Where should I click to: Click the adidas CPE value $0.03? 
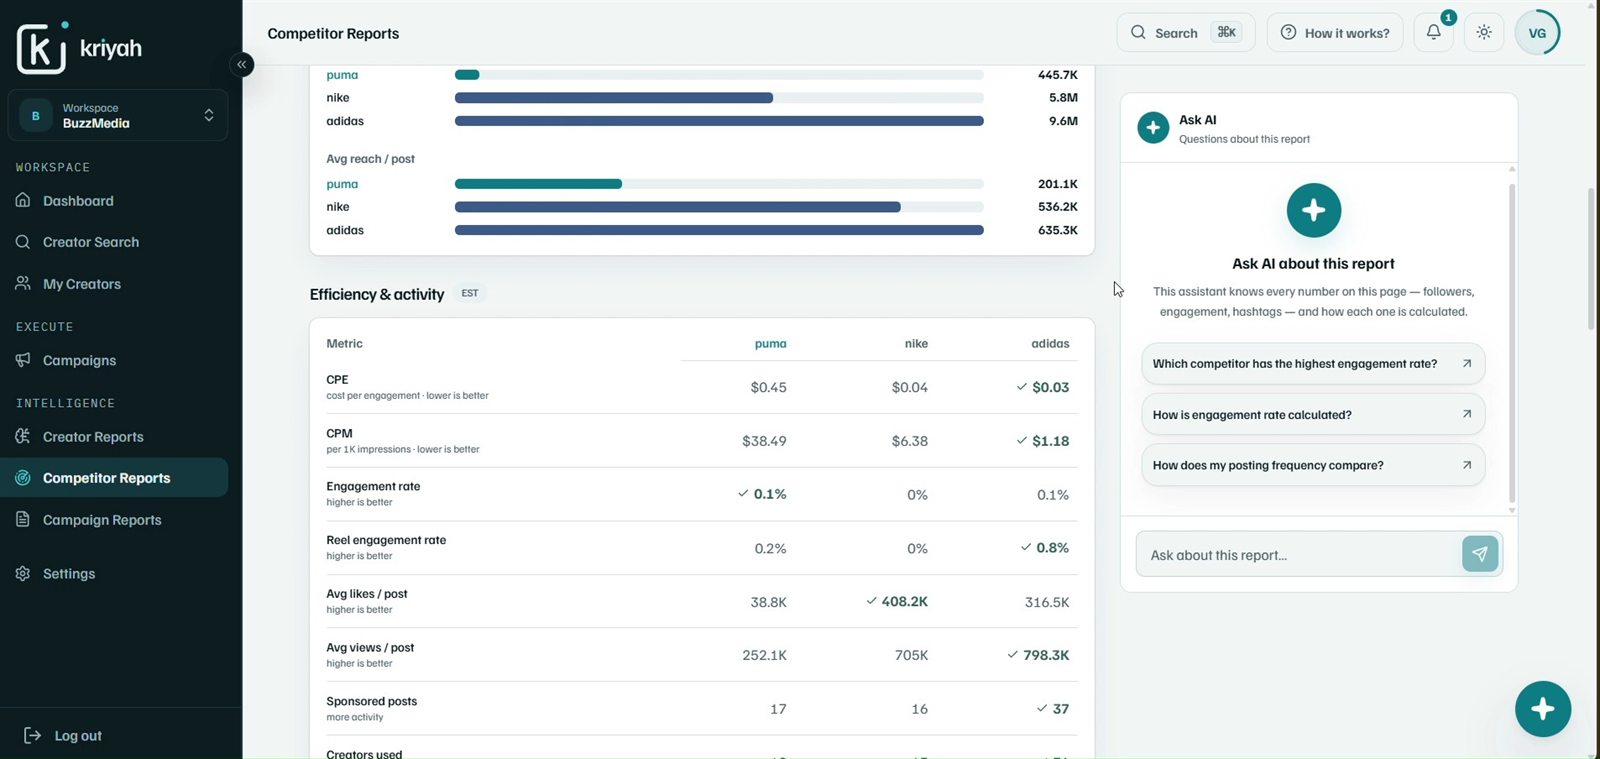coord(1050,387)
